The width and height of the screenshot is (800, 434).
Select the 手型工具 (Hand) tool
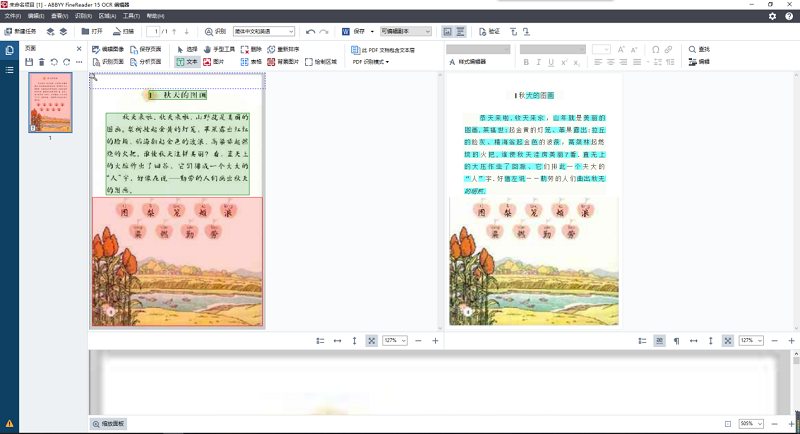point(219,49)
